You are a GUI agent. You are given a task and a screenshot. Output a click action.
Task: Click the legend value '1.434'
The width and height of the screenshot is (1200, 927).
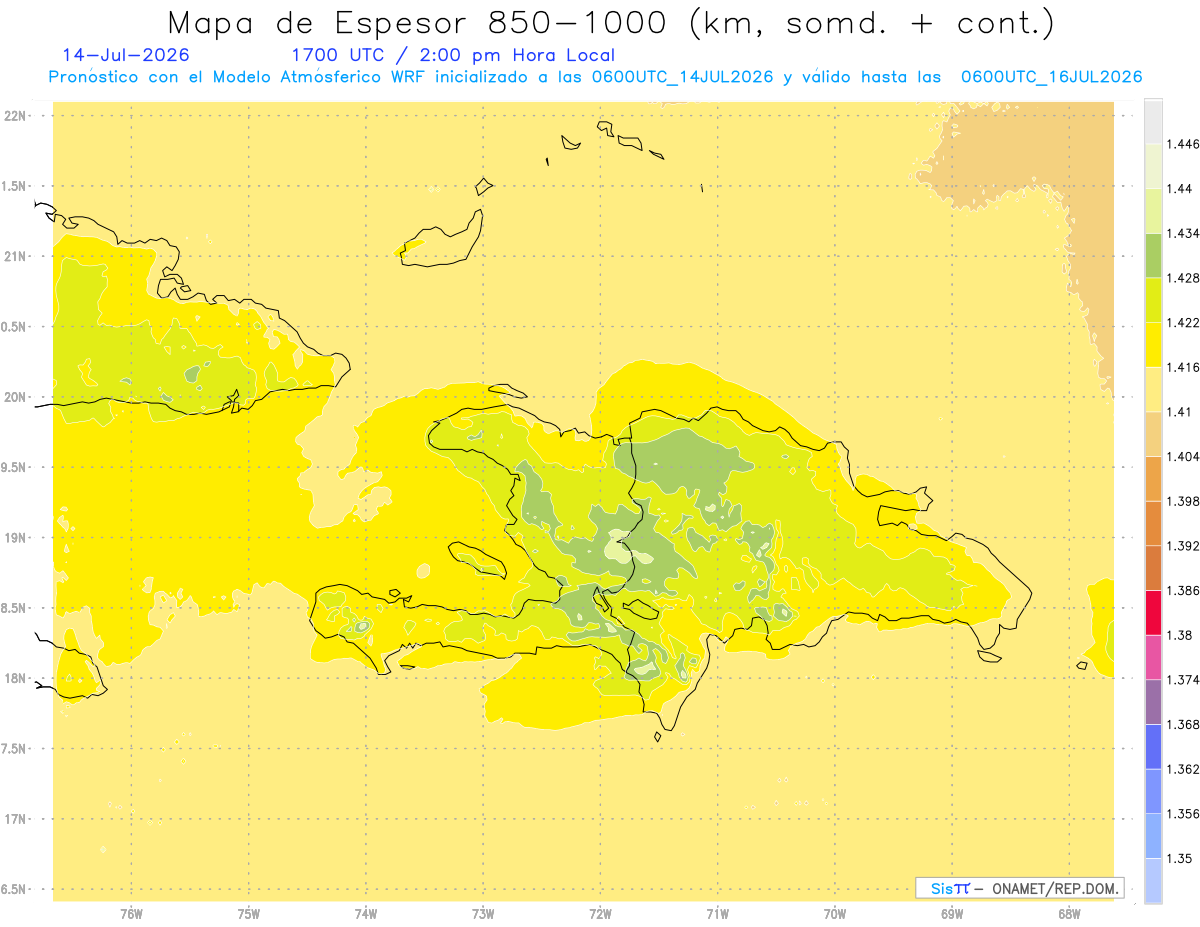pyautogui.click(x=1184, y=233)
